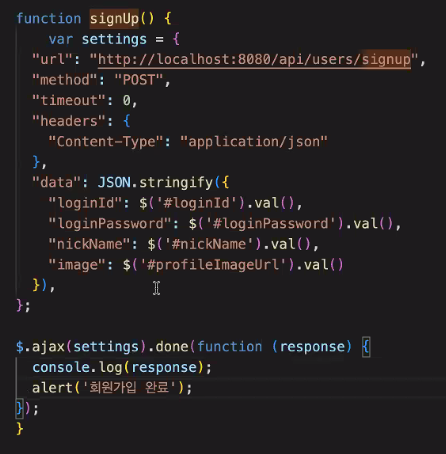Screen dimensions: 446x454
Task: Click the "nickName" key
Action: 89,244
